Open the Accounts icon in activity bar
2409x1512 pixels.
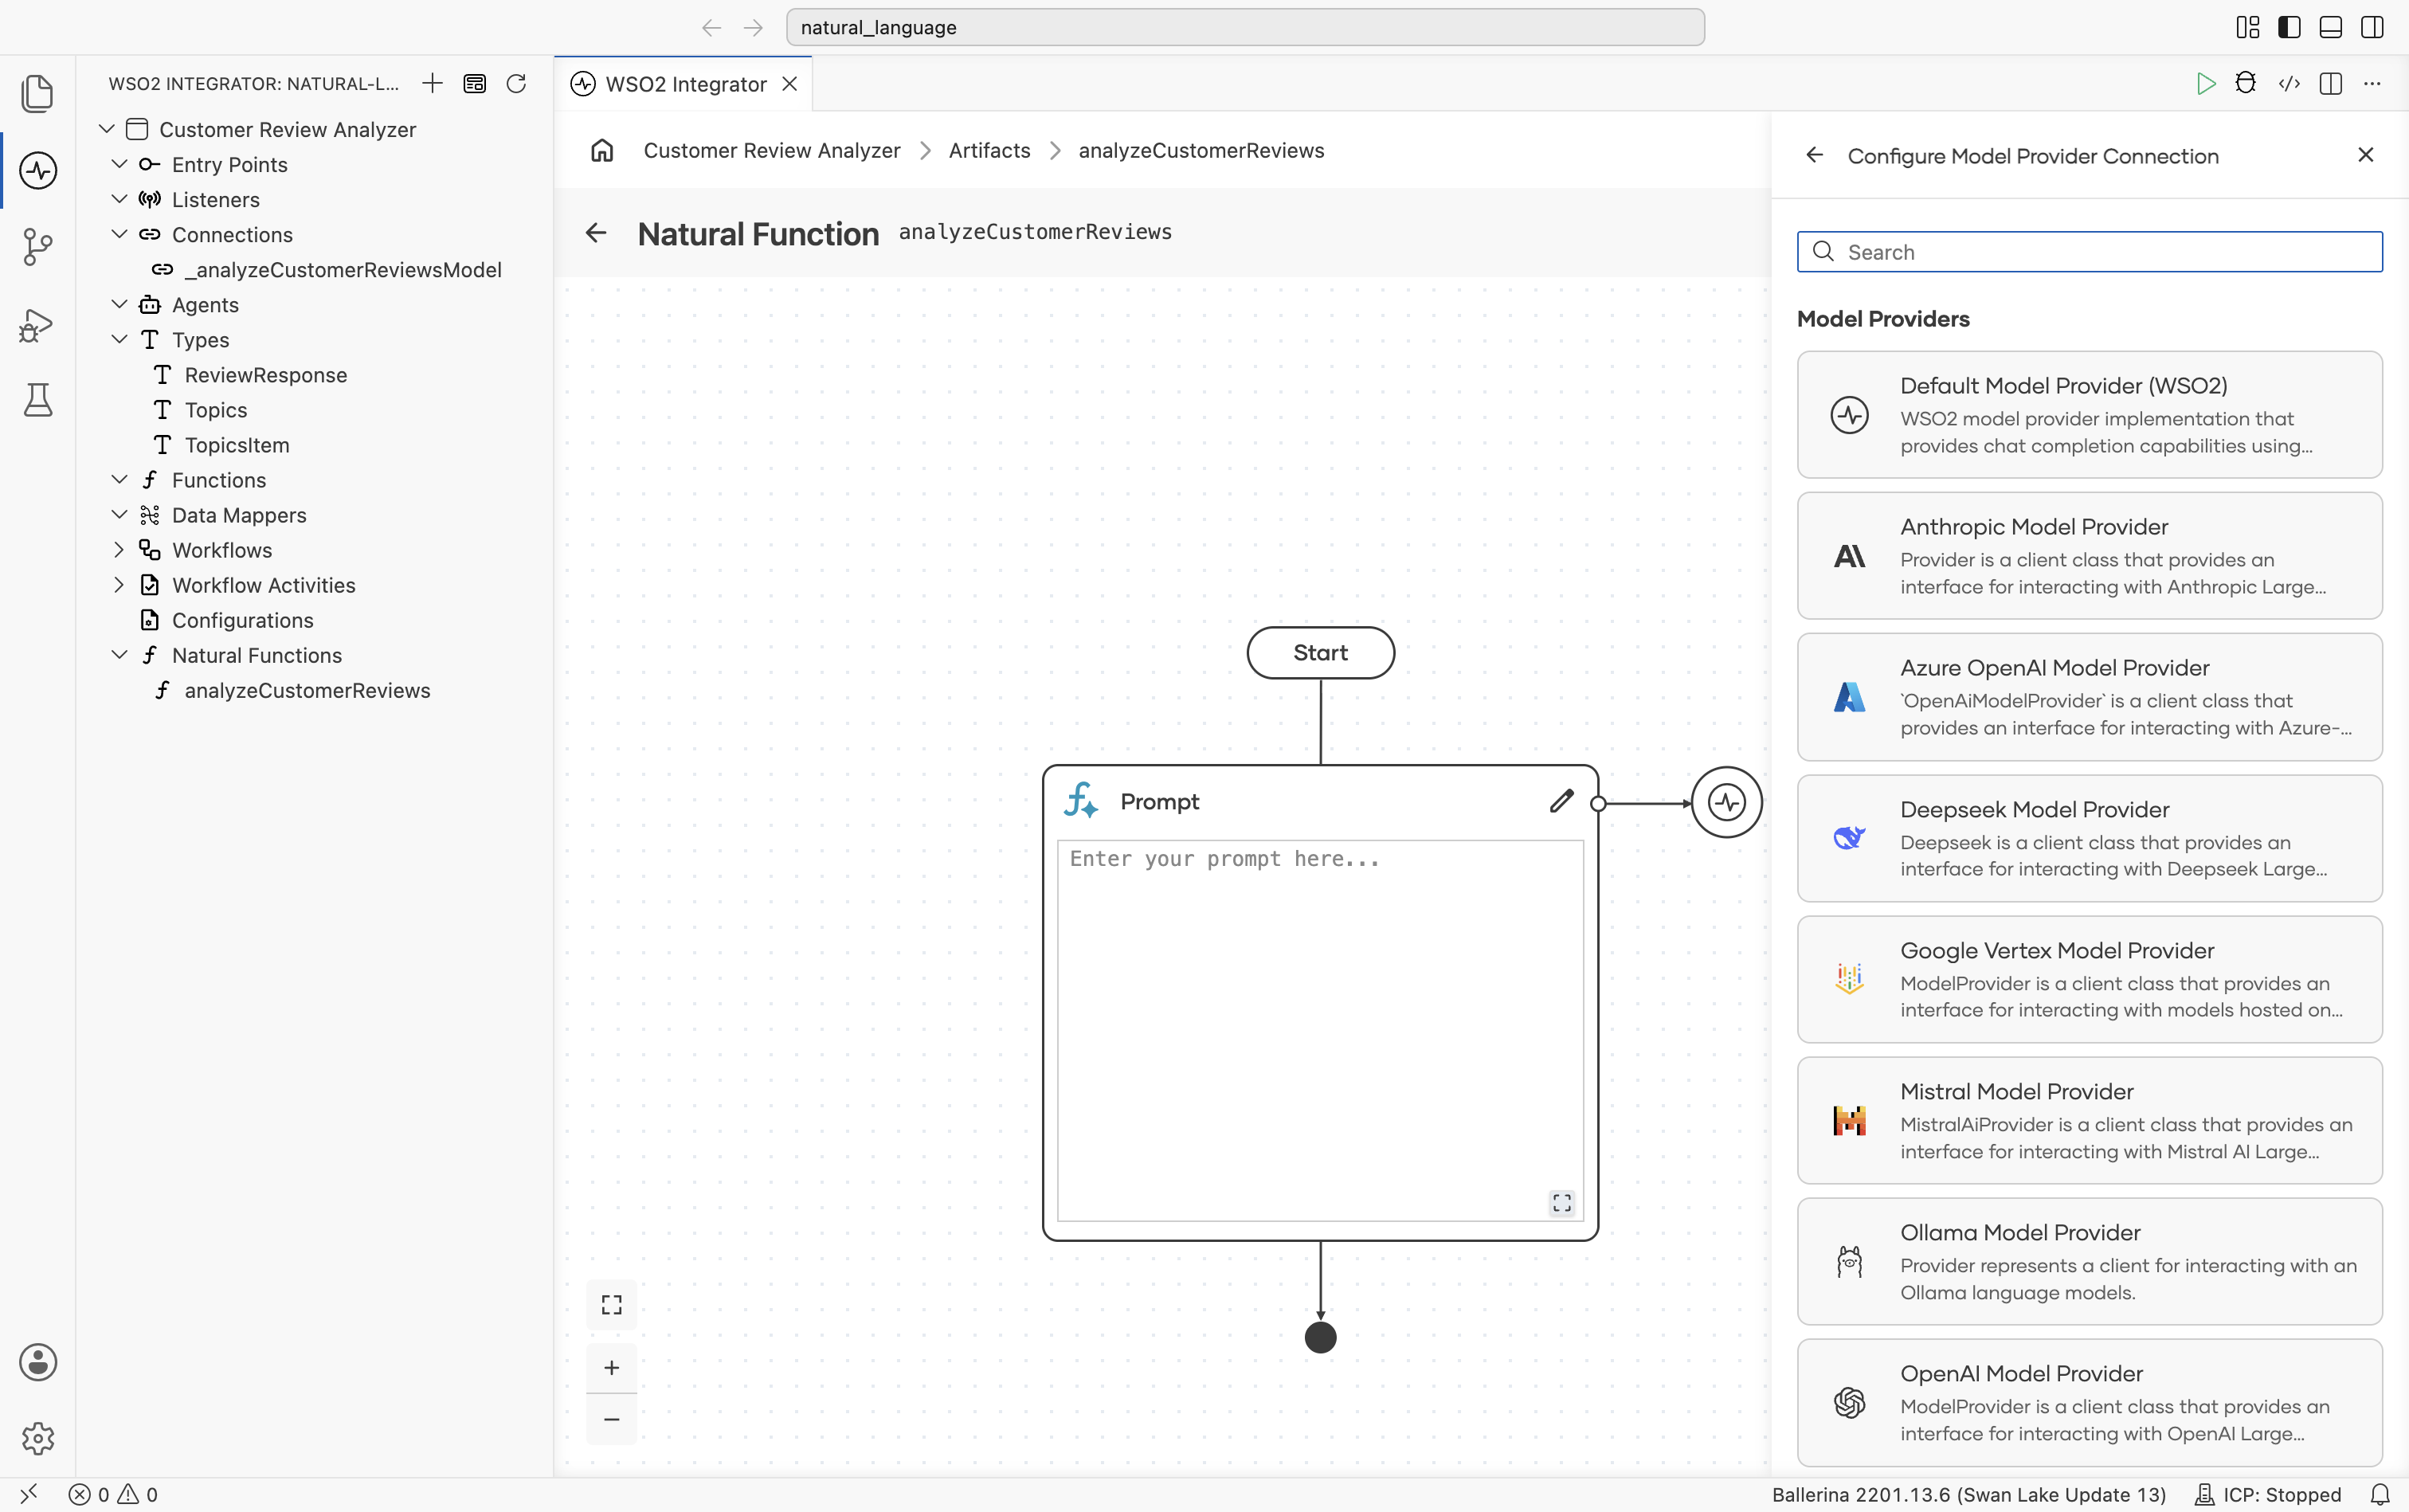tap(37, 1362)
